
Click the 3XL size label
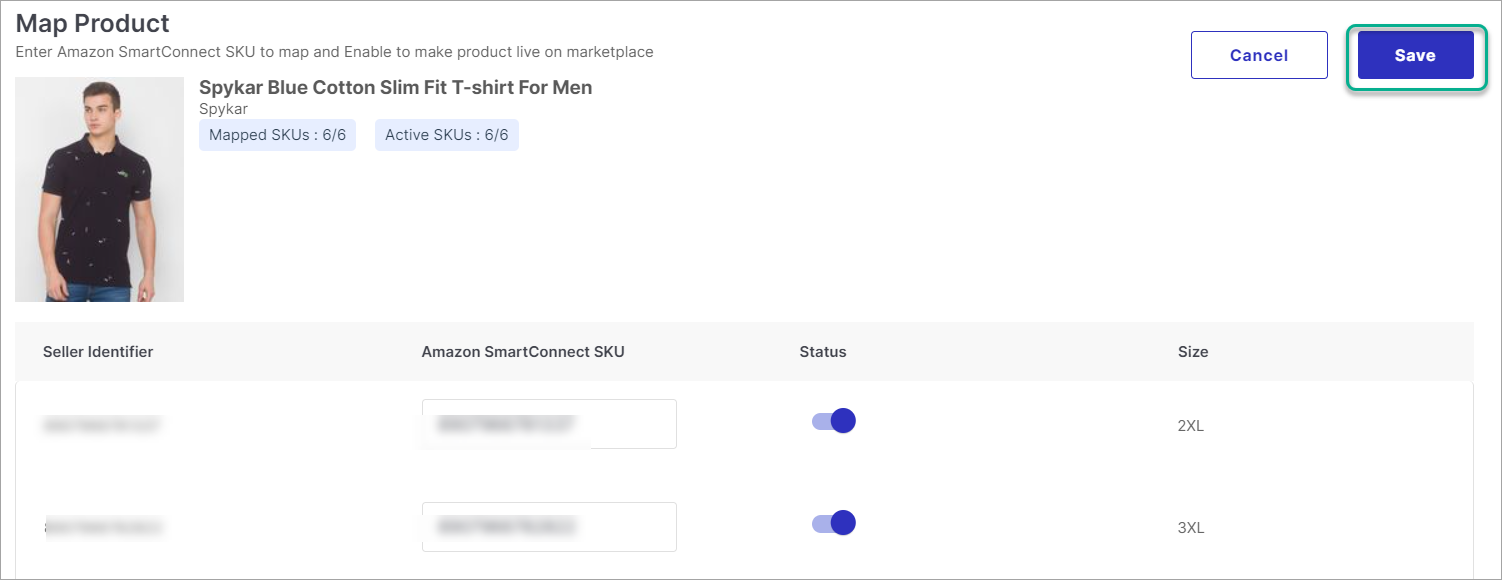[1190, 527]
